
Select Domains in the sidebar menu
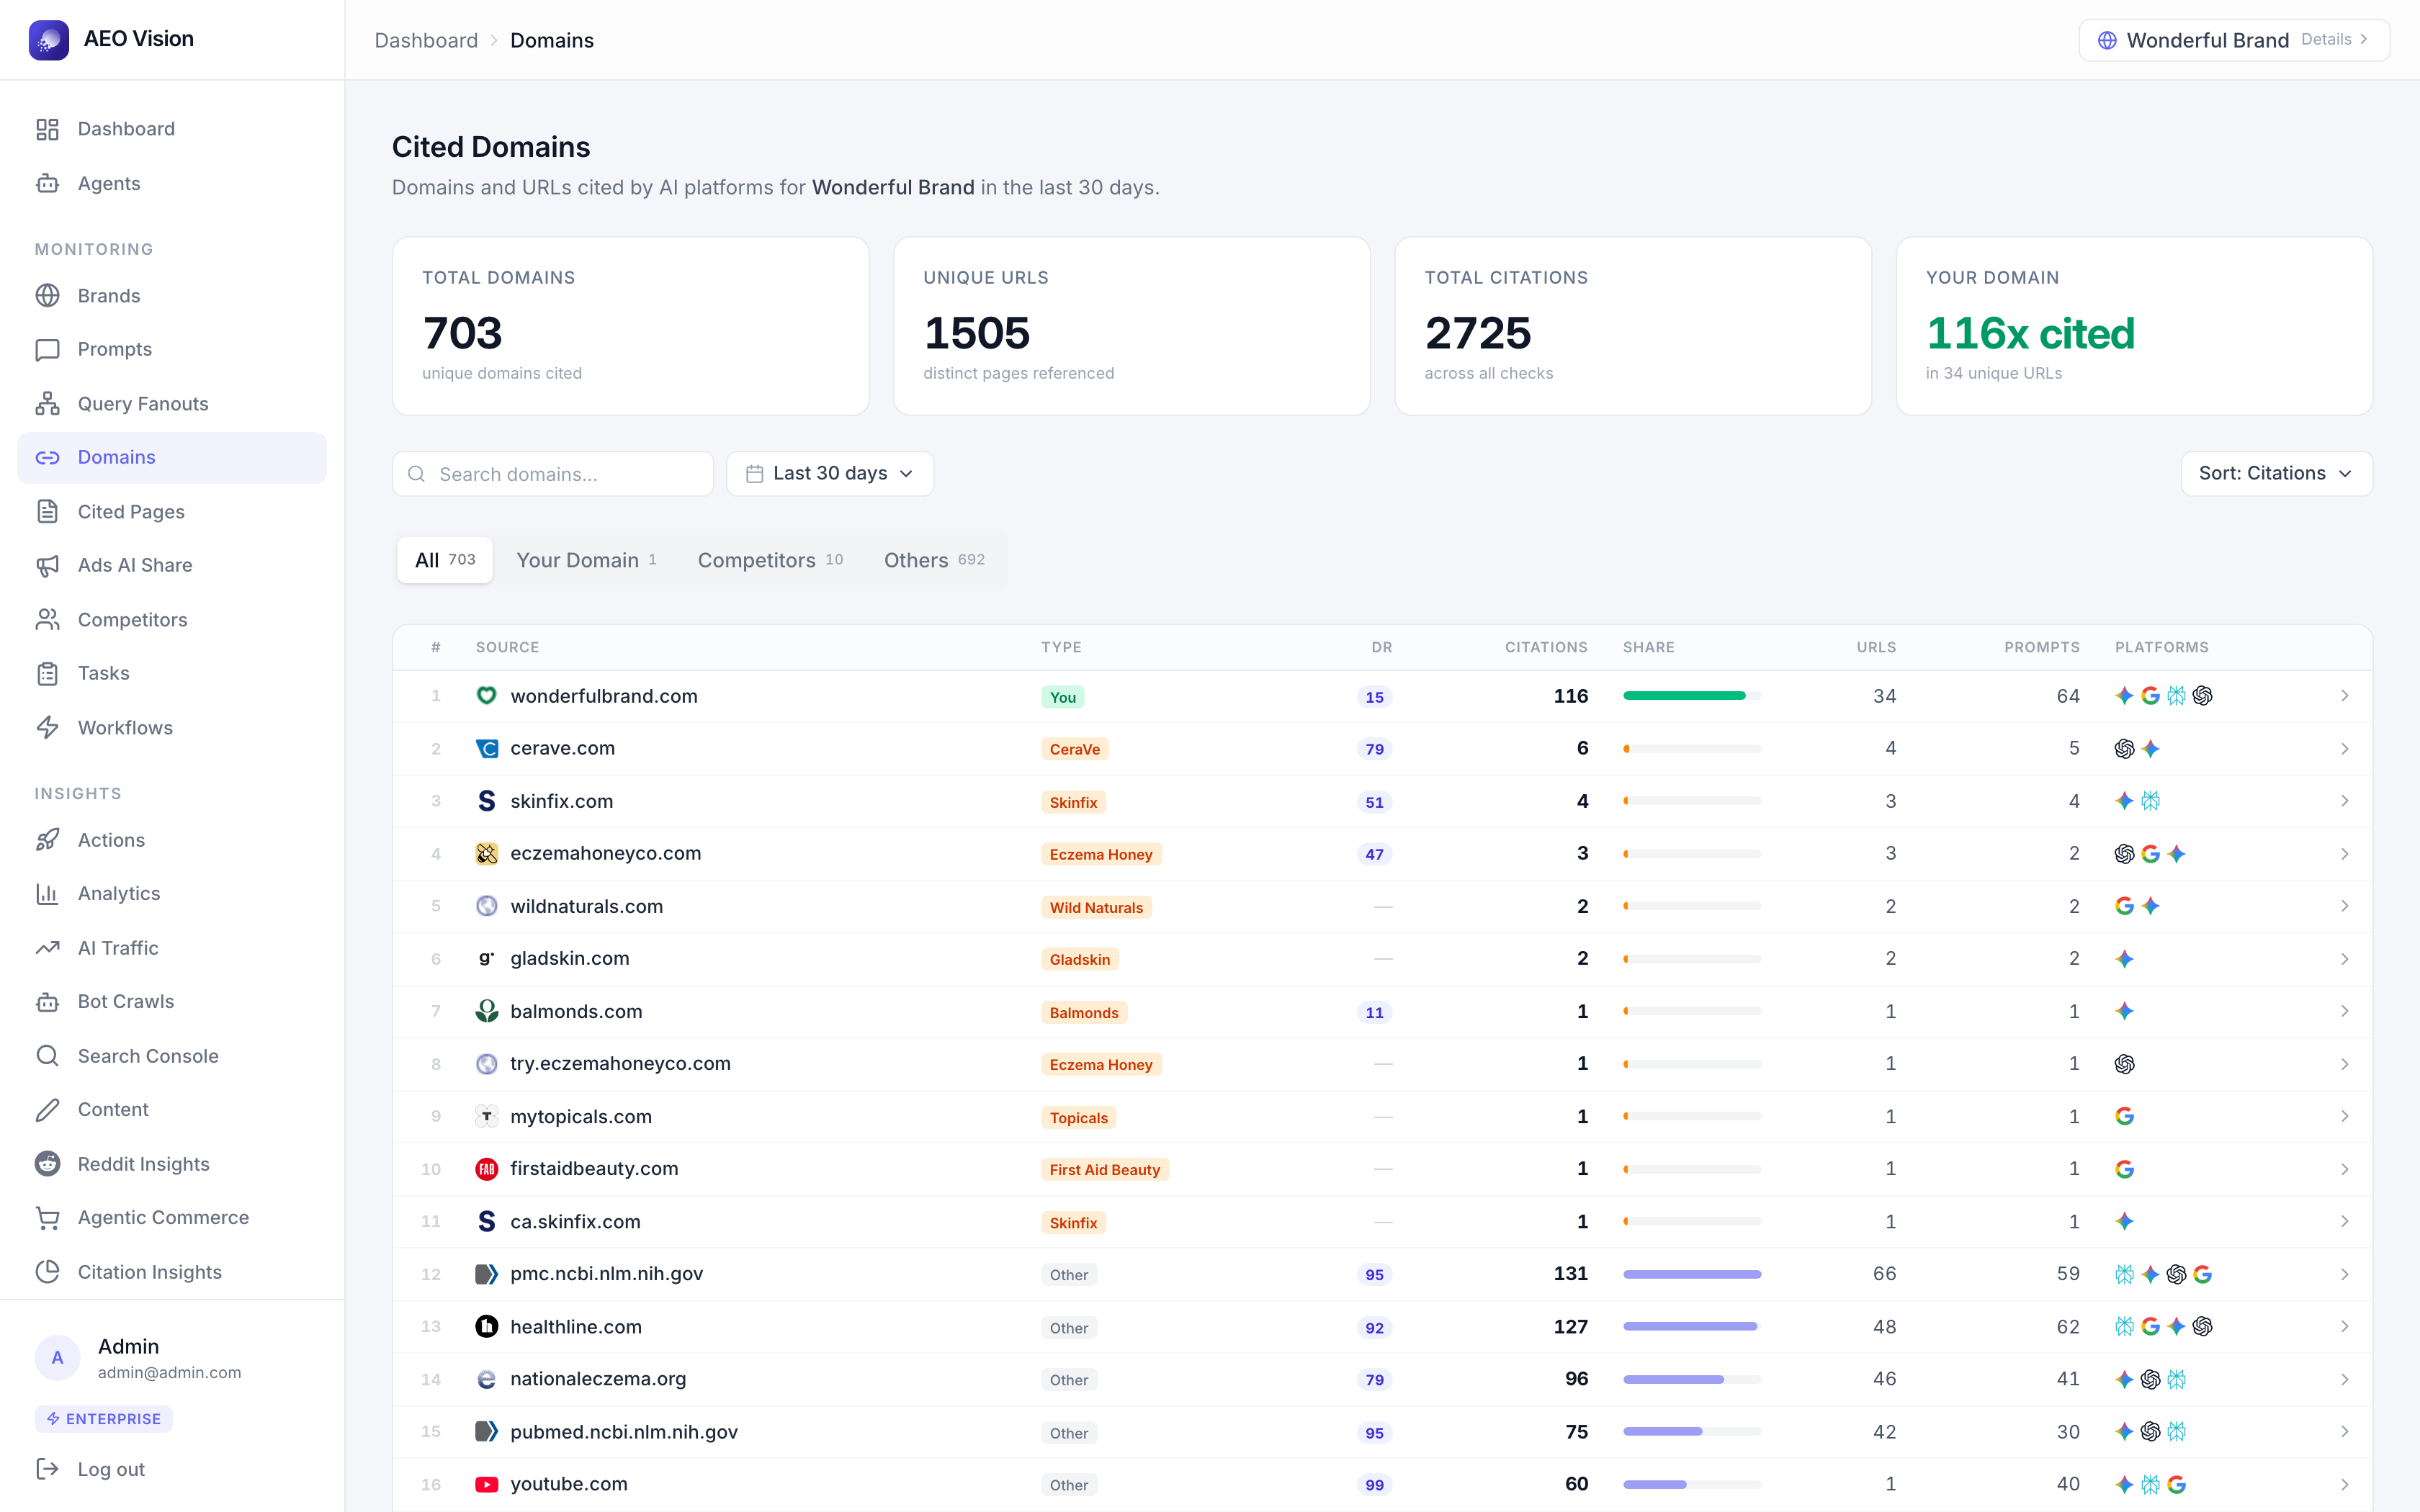pos(172,457)
